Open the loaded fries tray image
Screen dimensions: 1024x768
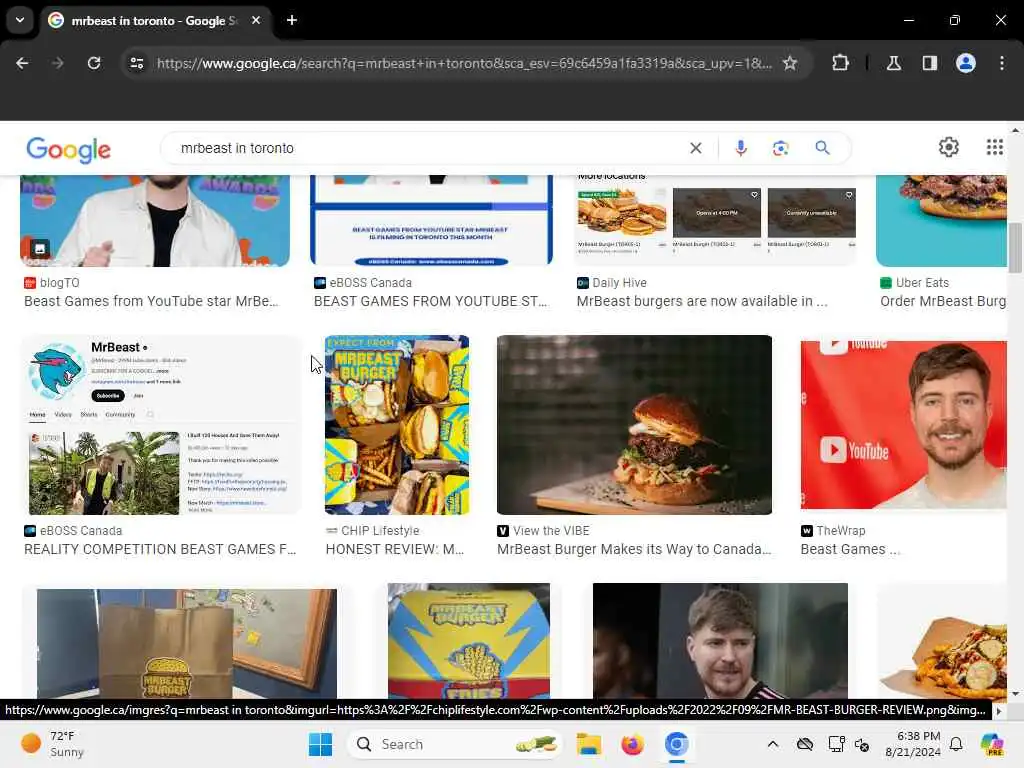942,641
